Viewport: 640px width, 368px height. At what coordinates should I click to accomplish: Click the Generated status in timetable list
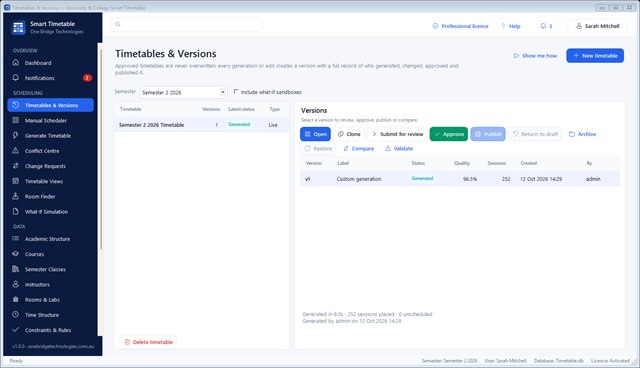tap(239, 124)
